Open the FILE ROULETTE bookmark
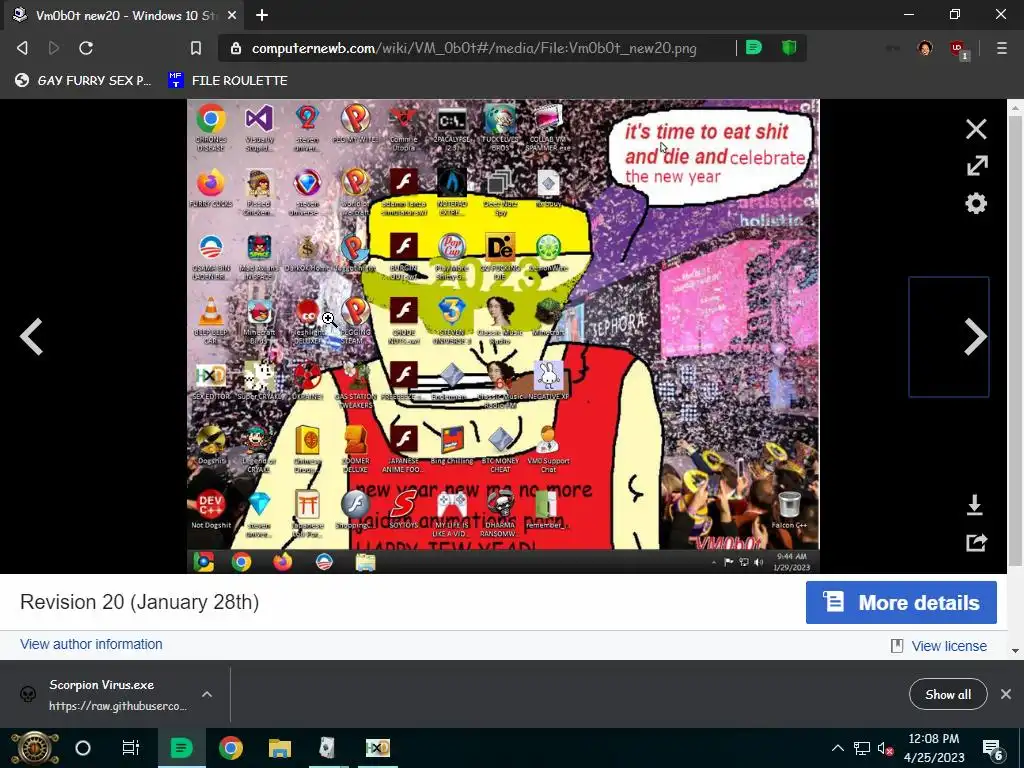1024x768 pixels. click(227, 80)
